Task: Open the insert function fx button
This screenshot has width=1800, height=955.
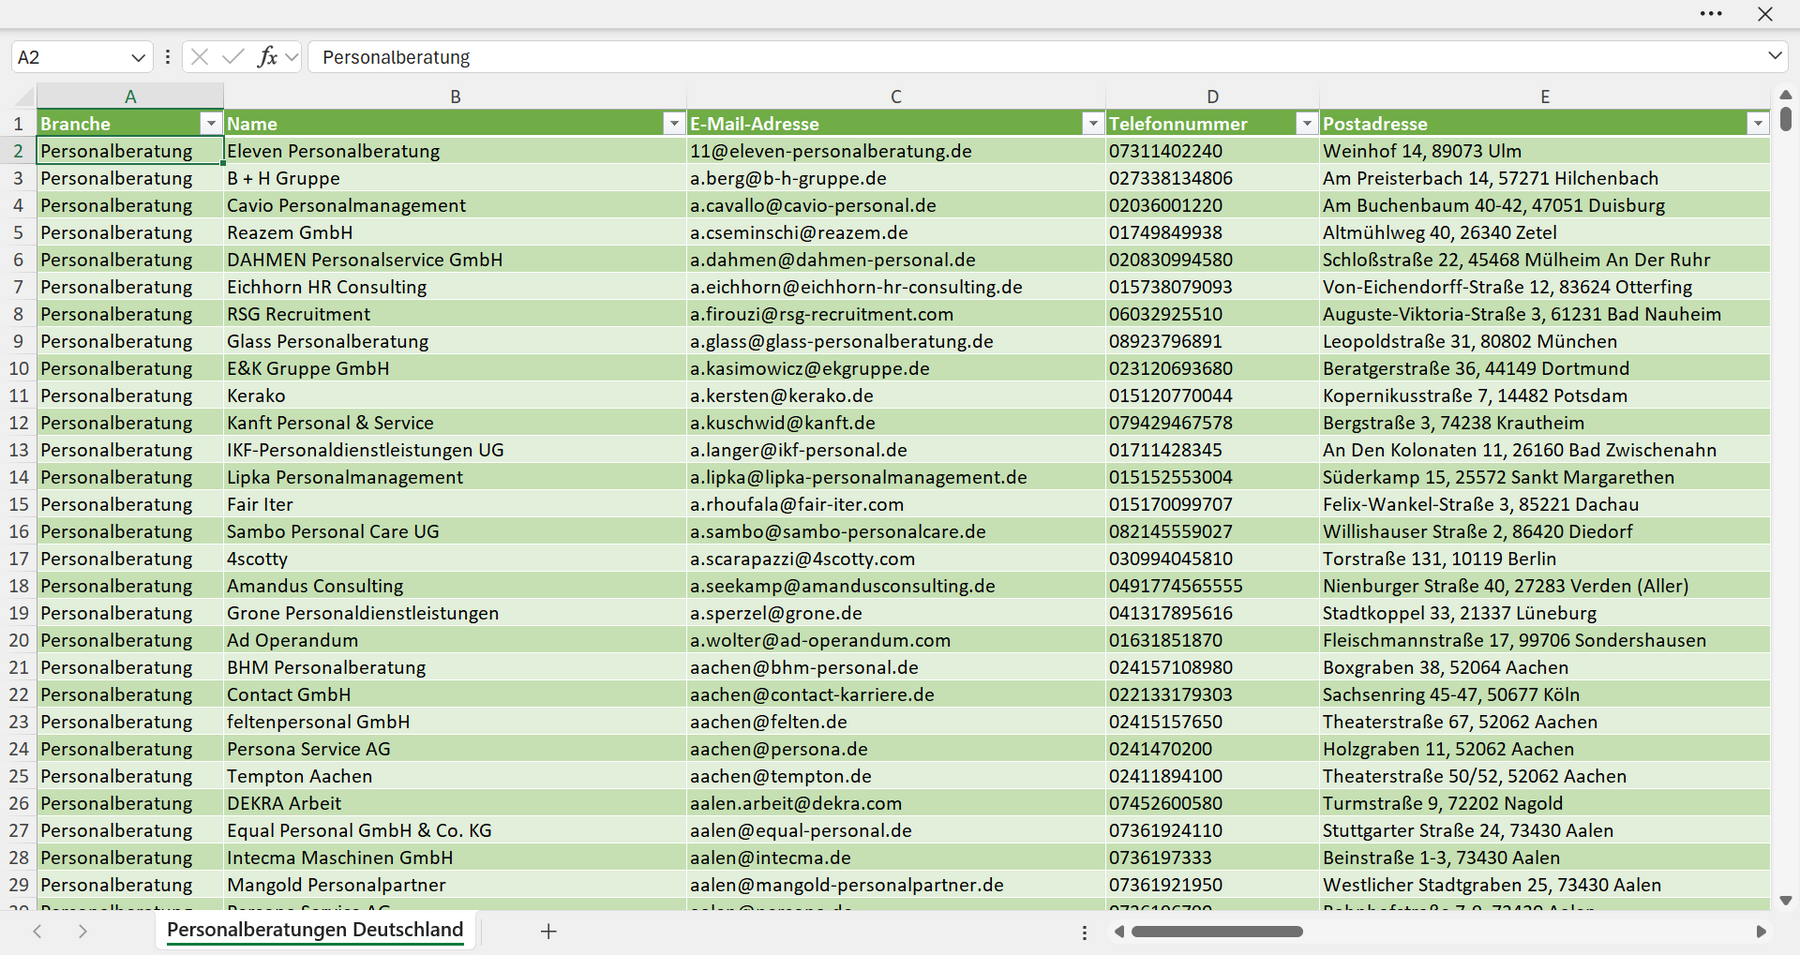Action: pyautogui.click(x=267, y=57)
